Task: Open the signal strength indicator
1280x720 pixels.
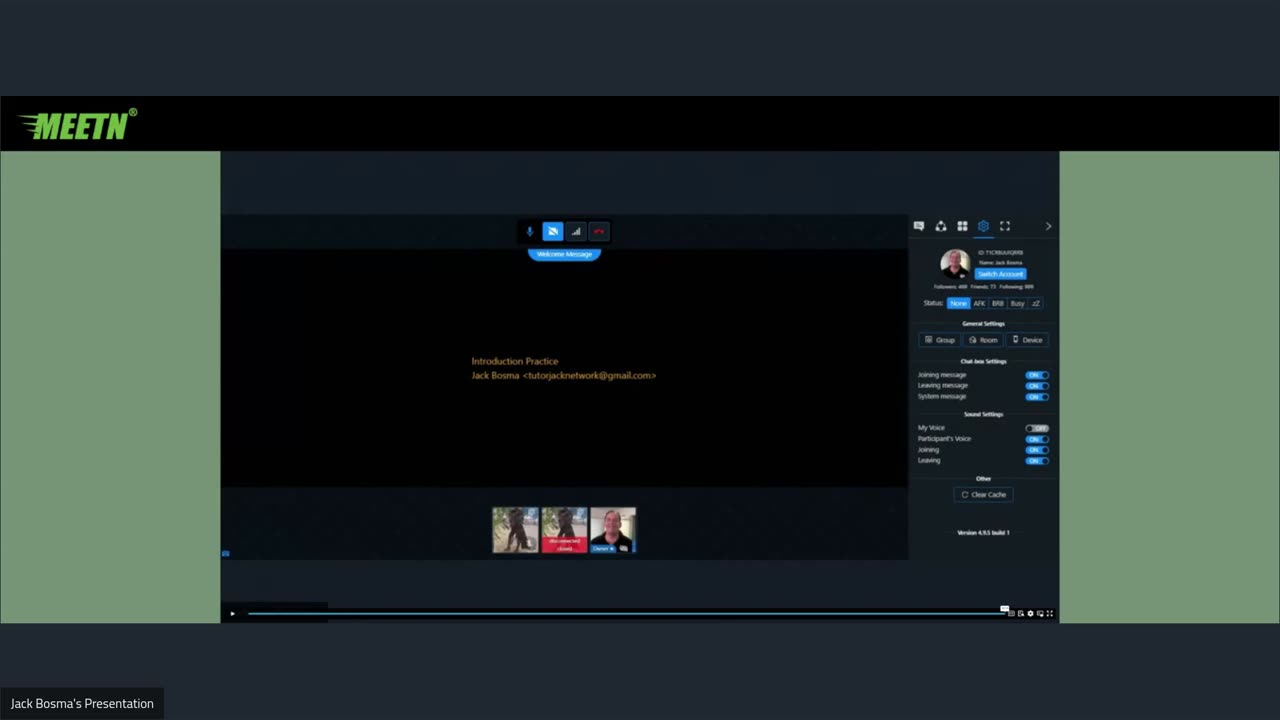Action: [576, 232]
